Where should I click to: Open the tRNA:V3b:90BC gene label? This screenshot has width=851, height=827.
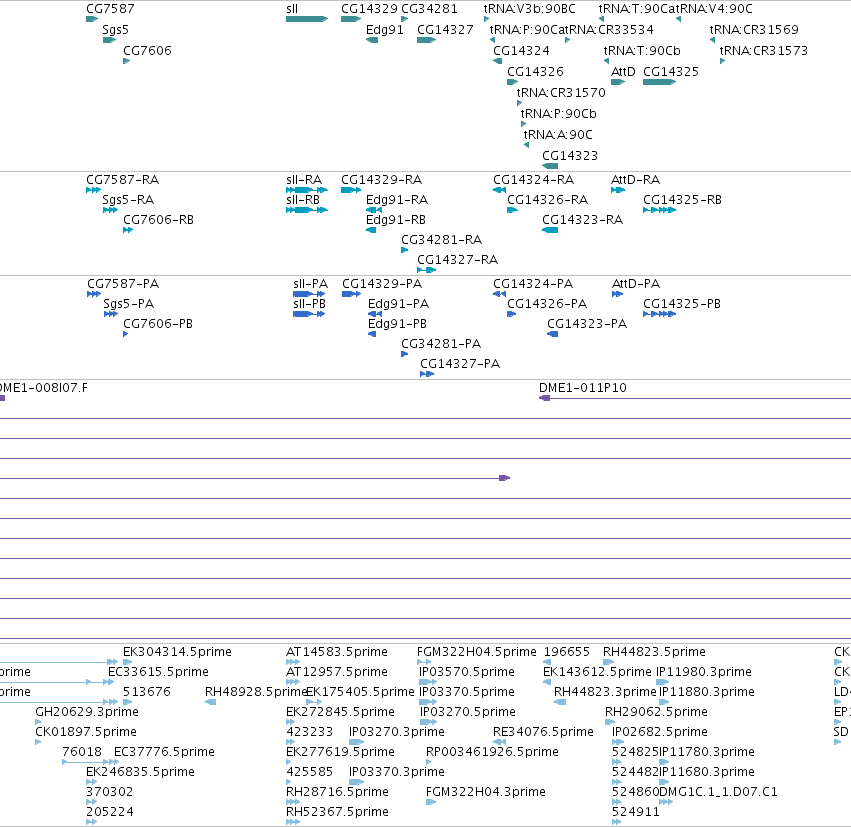pyautogui.click(x=530, y=9)
